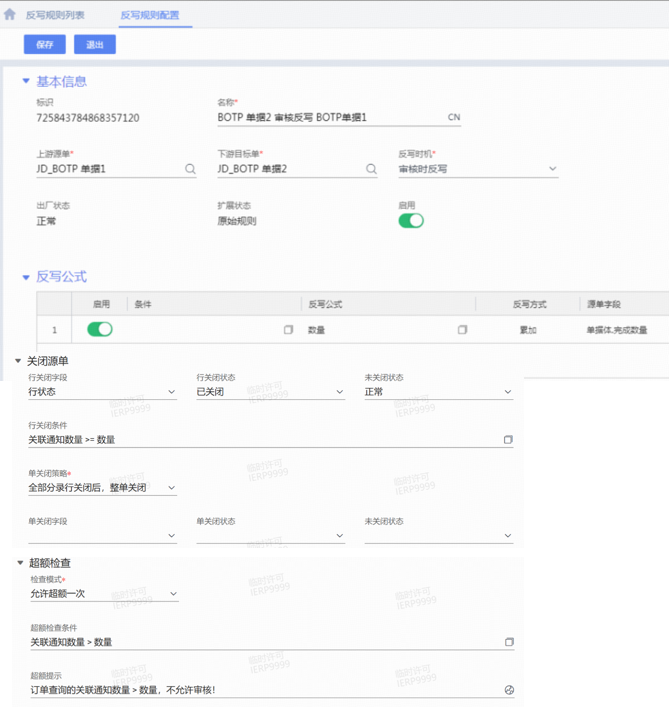Collapse the 基本信息 section
Screen dimensions: 669x708
26,81
